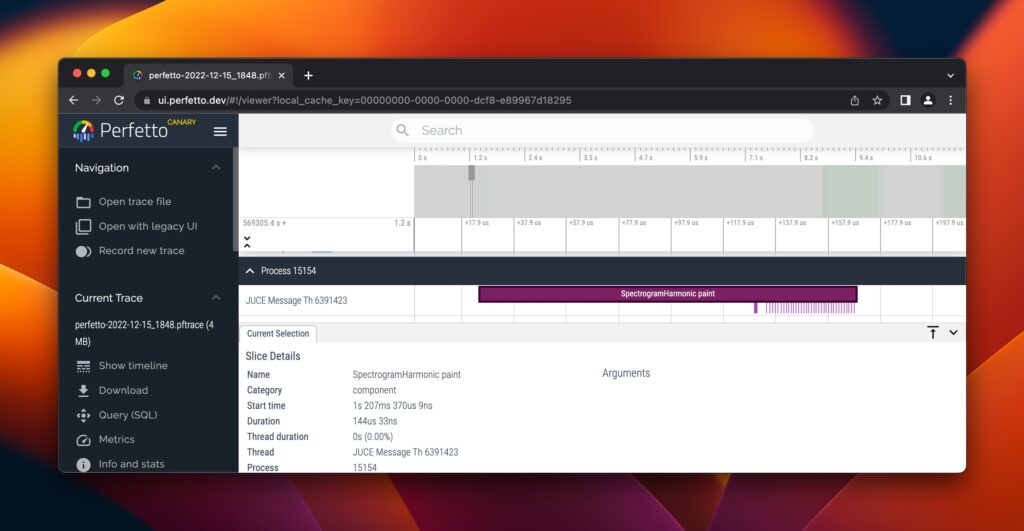Open browser side panel icon

point(905,101)
